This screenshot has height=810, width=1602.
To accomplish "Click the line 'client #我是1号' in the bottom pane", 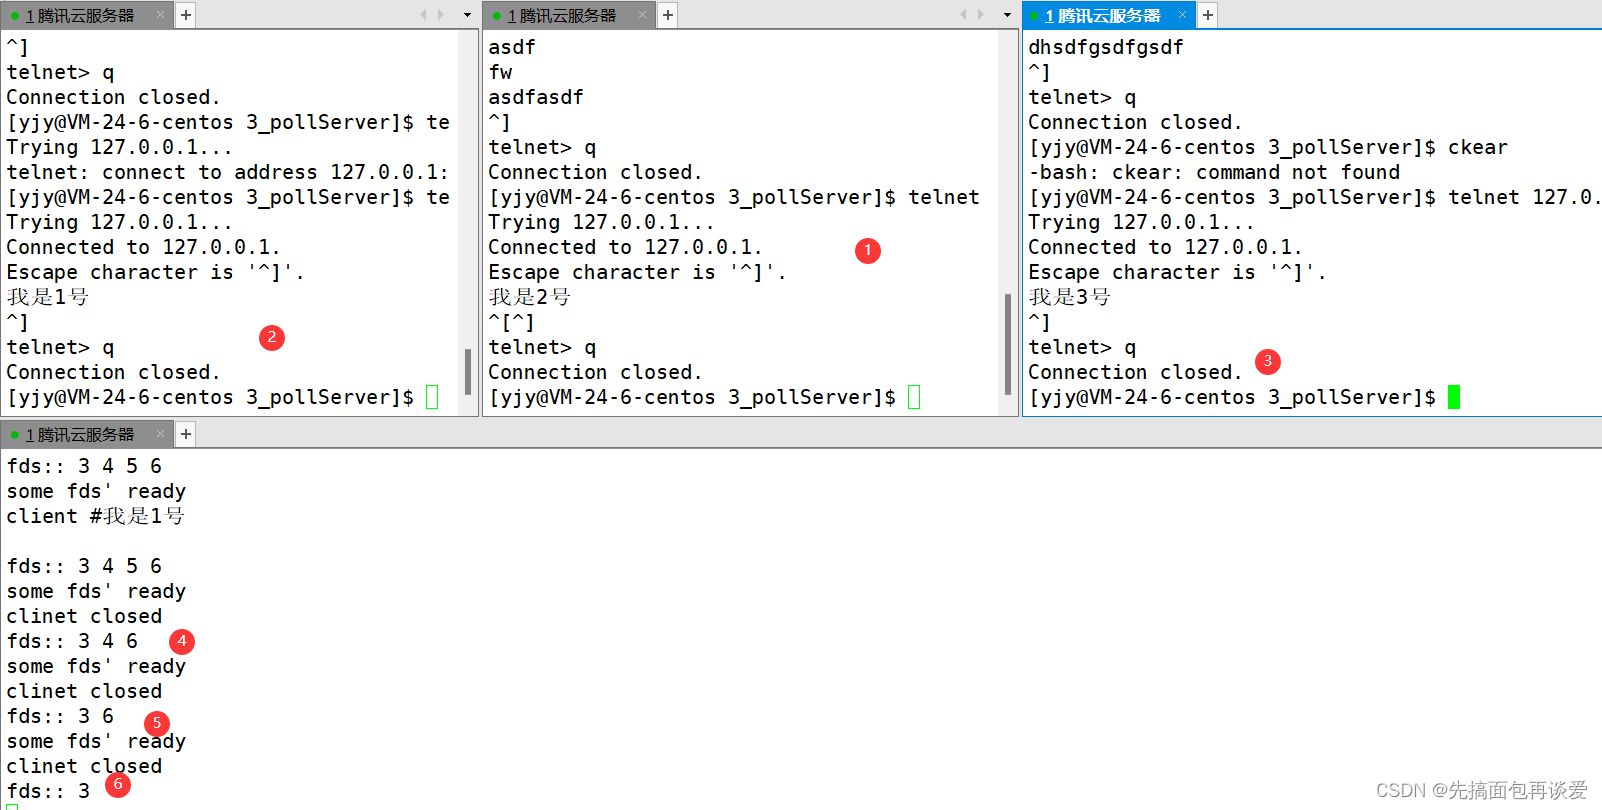I will point(96,516).
